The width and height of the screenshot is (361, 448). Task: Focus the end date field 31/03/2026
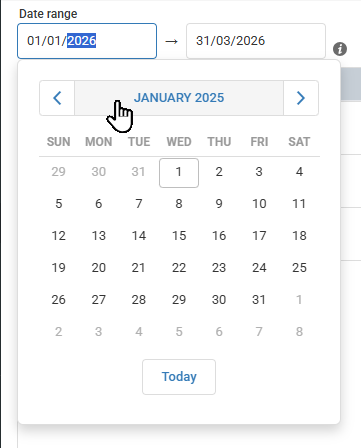pos(256,41)
